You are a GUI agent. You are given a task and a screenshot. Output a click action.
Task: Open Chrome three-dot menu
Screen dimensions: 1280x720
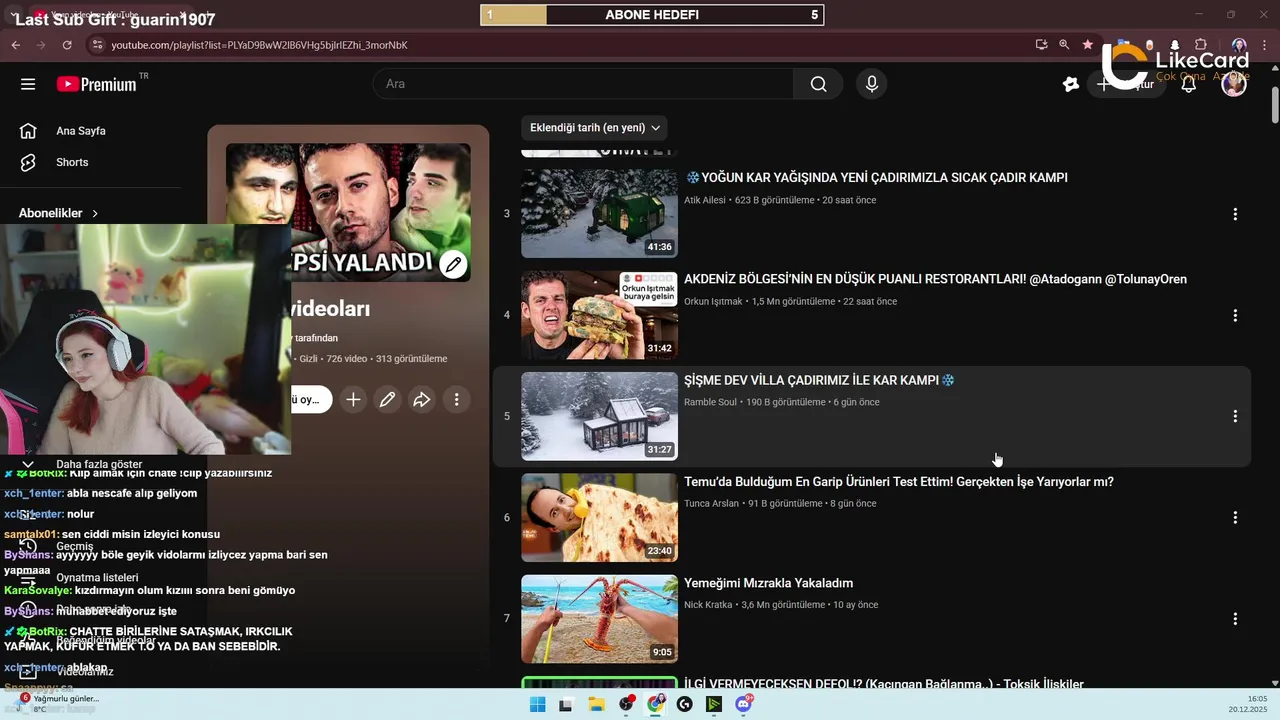point(1265,45)
